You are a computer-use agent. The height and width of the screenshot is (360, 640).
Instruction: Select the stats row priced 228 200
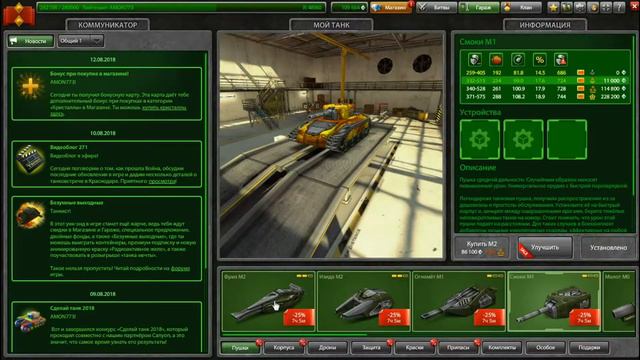coord(545,97)
